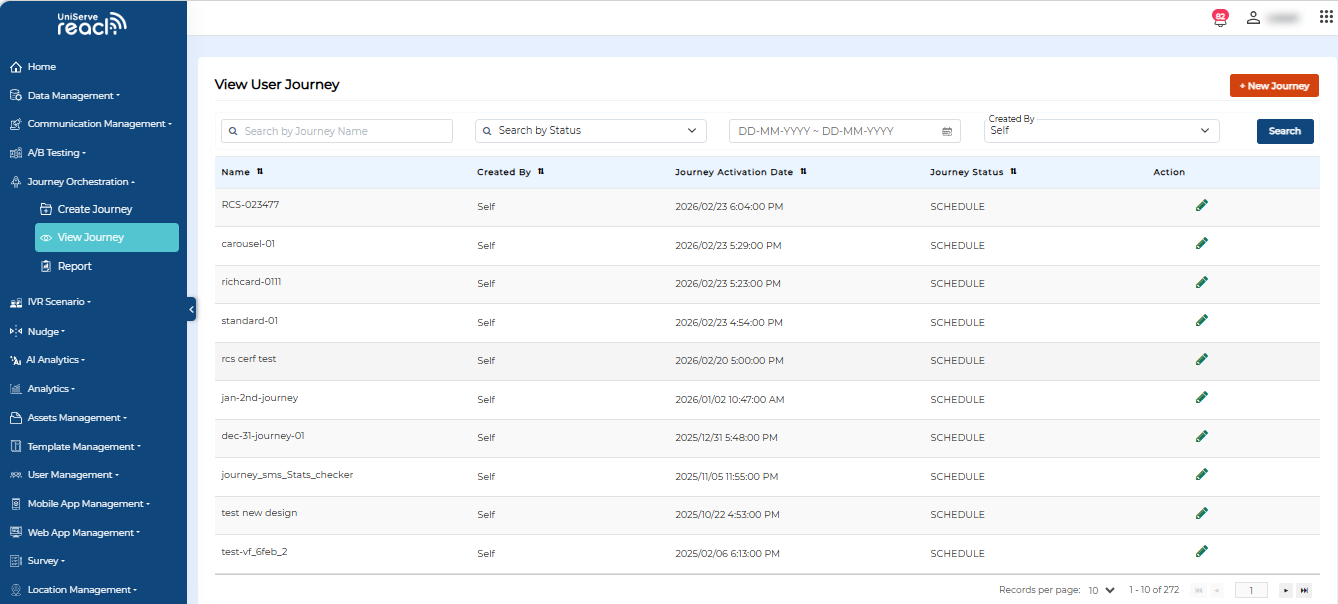This screenshot has height=604, width=1338.
Task: Expand Data Management menu in sidebar
Action: click(x=73, y=96)
